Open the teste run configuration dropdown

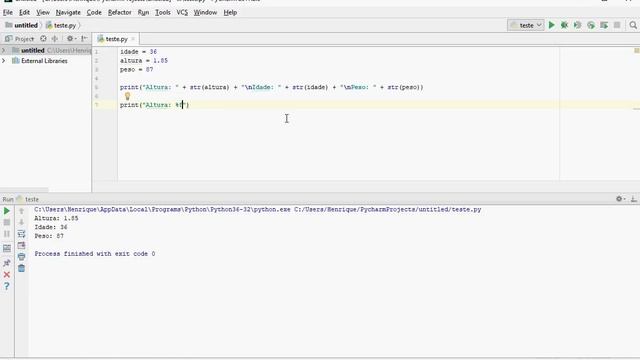point(526,25)
